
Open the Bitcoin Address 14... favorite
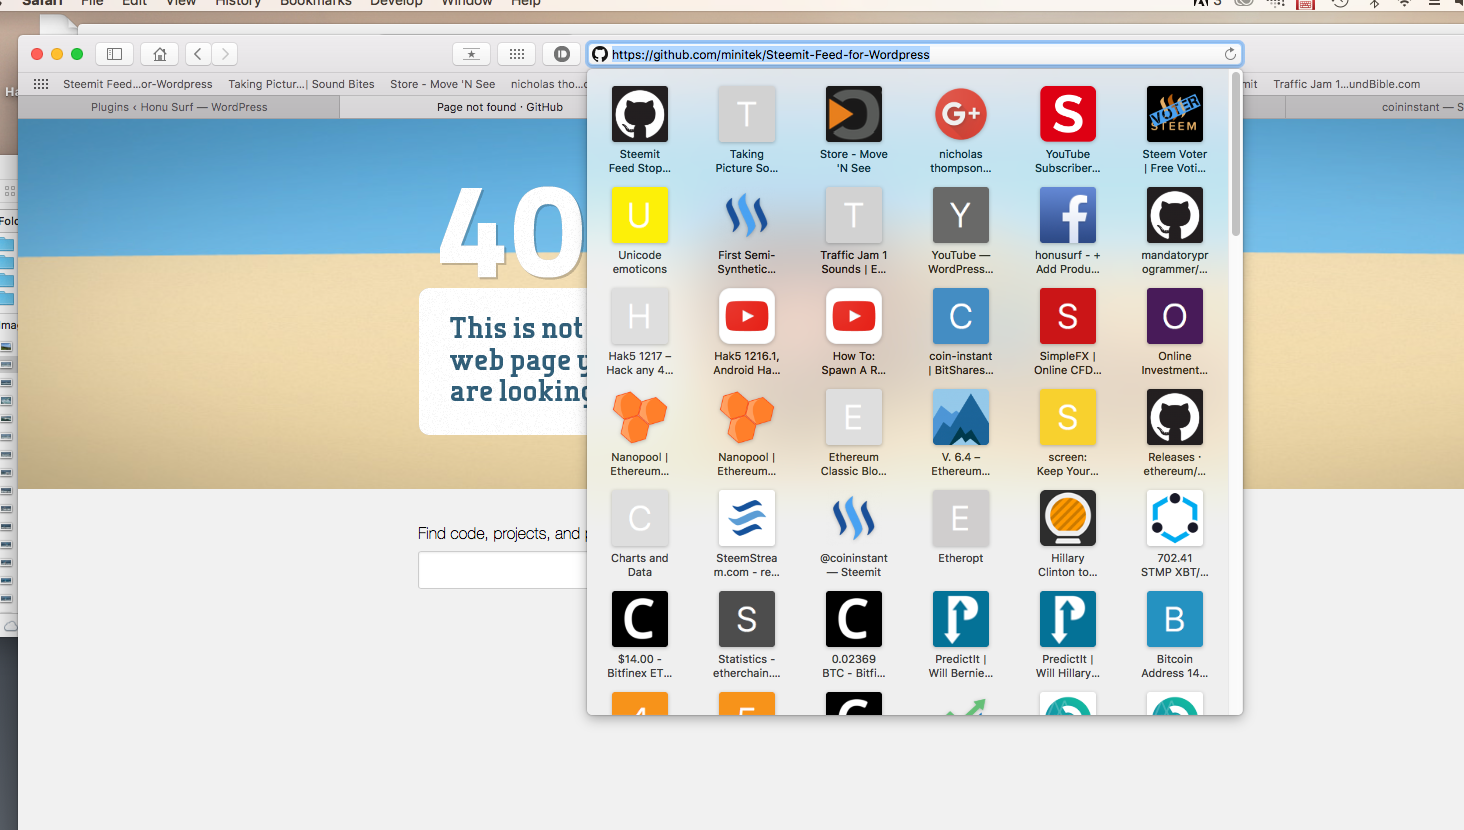[1175, 619]
